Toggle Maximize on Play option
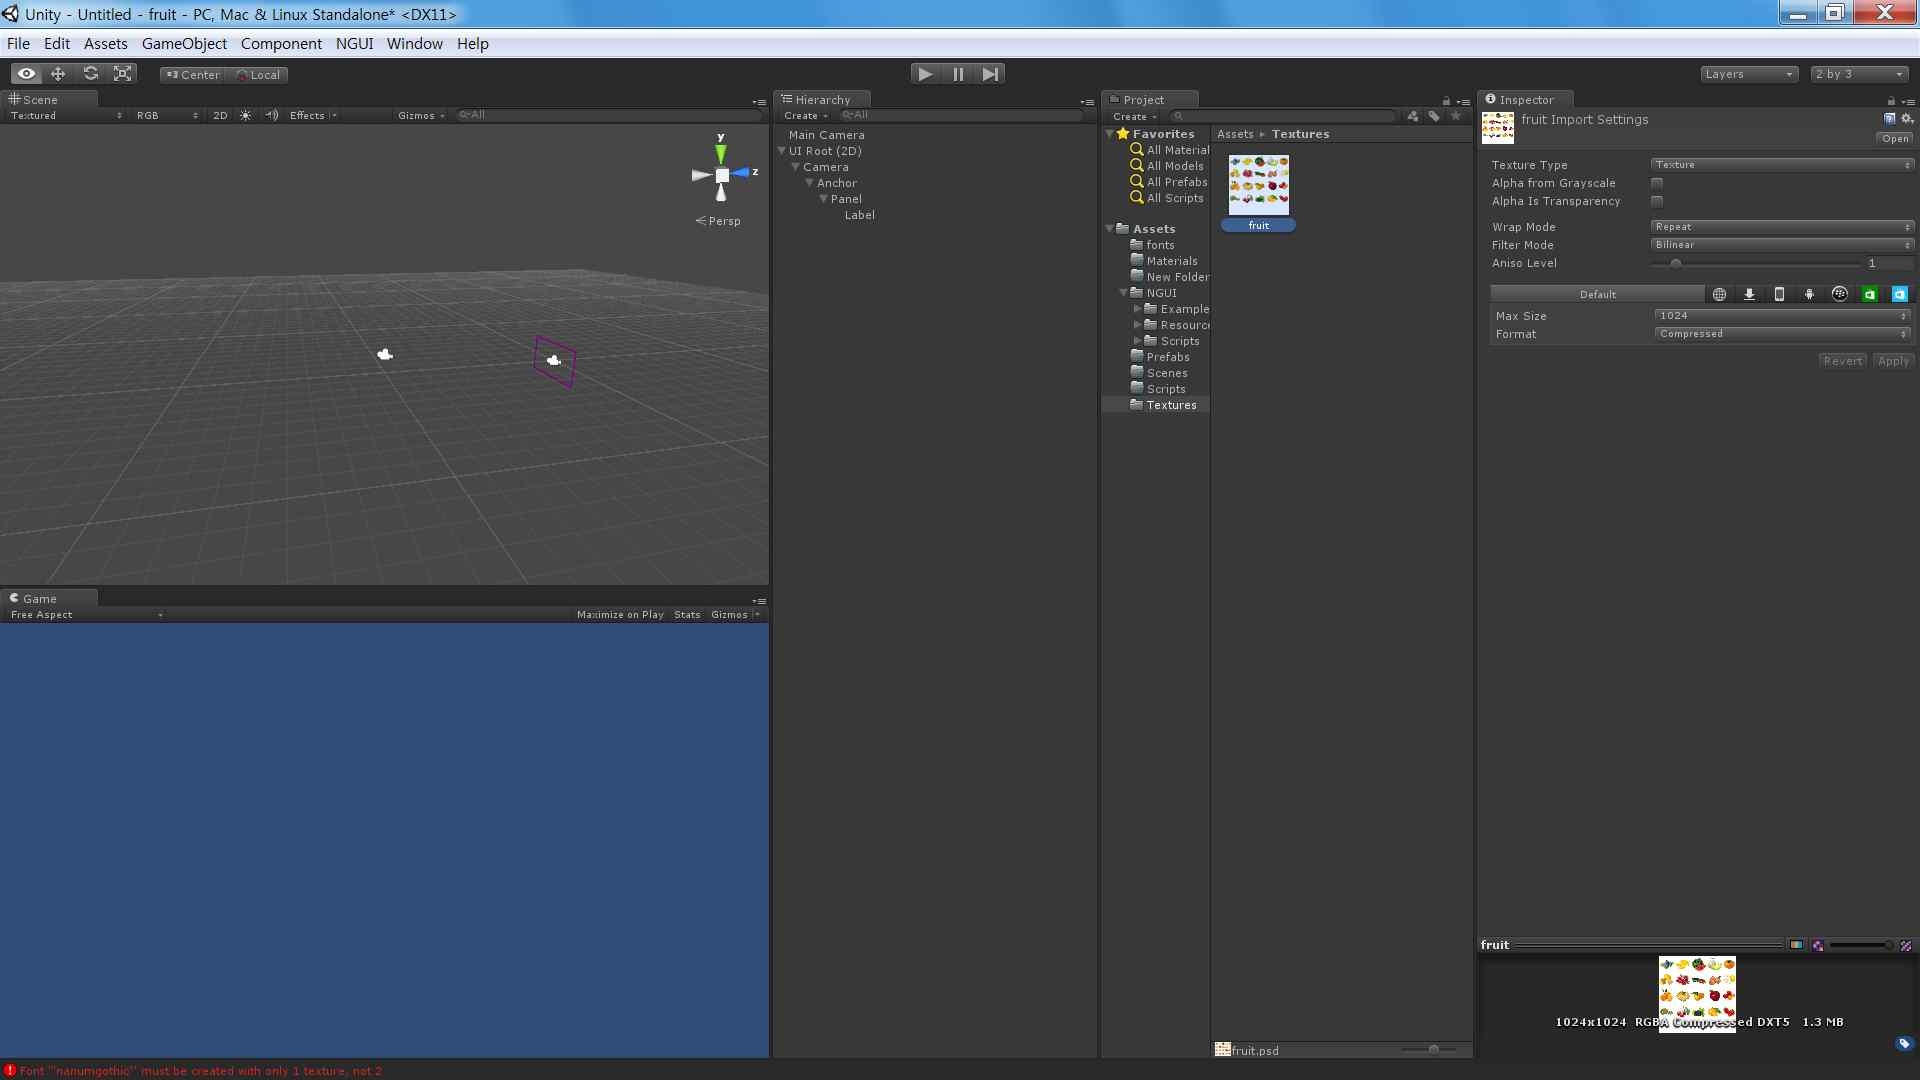 (620, 615)
